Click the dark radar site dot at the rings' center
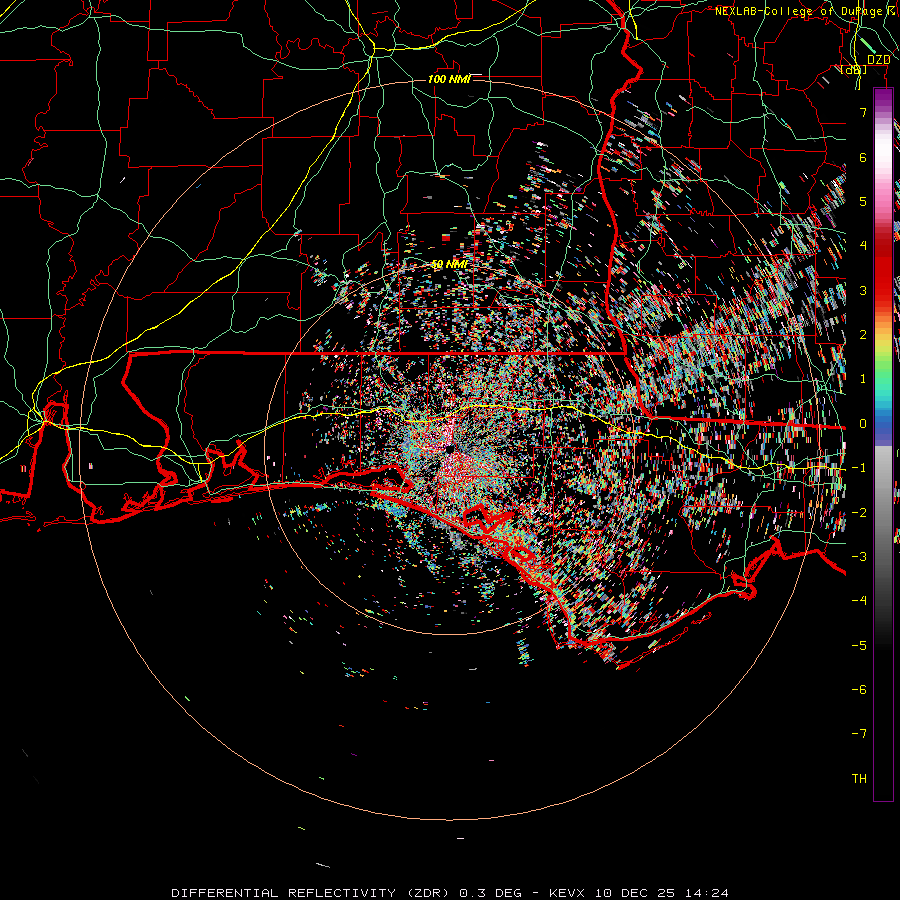Image resolution: width=900 pixels, height=900 pixels. point(449,449)
